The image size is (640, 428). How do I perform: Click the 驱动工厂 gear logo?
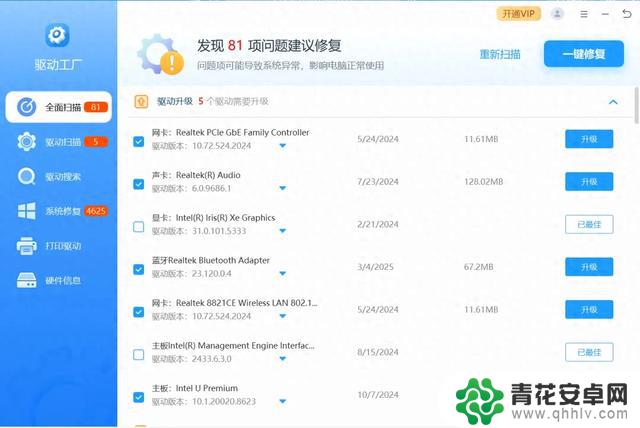point(57,35)
